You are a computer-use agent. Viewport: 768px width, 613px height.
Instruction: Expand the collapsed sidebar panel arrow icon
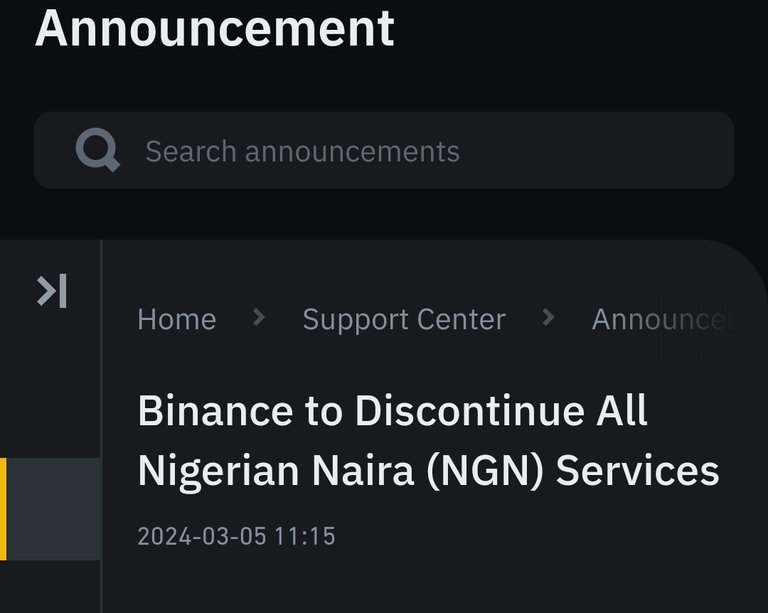[52, 291]
